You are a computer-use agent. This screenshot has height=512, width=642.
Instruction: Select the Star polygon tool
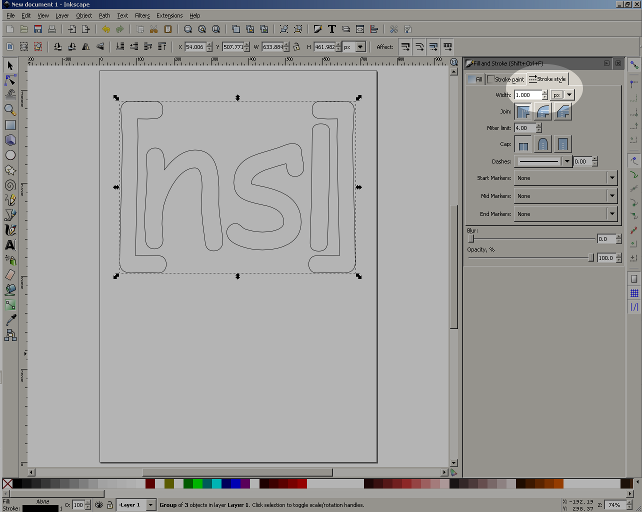point(10,170)
